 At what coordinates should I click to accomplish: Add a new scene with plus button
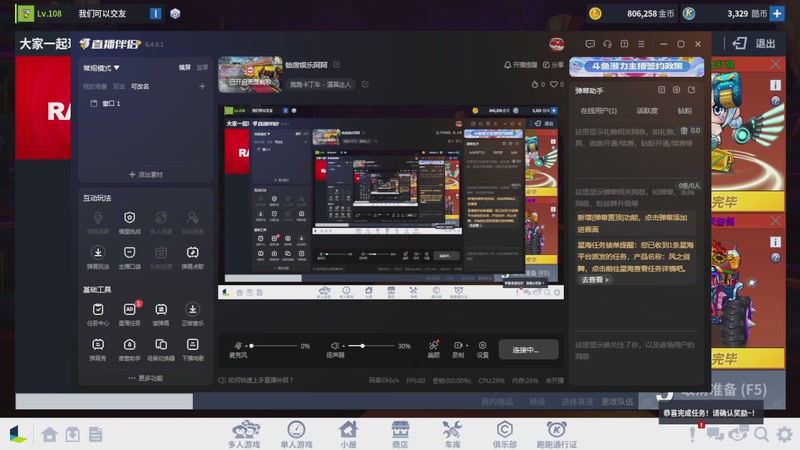(x=202, y=86)
